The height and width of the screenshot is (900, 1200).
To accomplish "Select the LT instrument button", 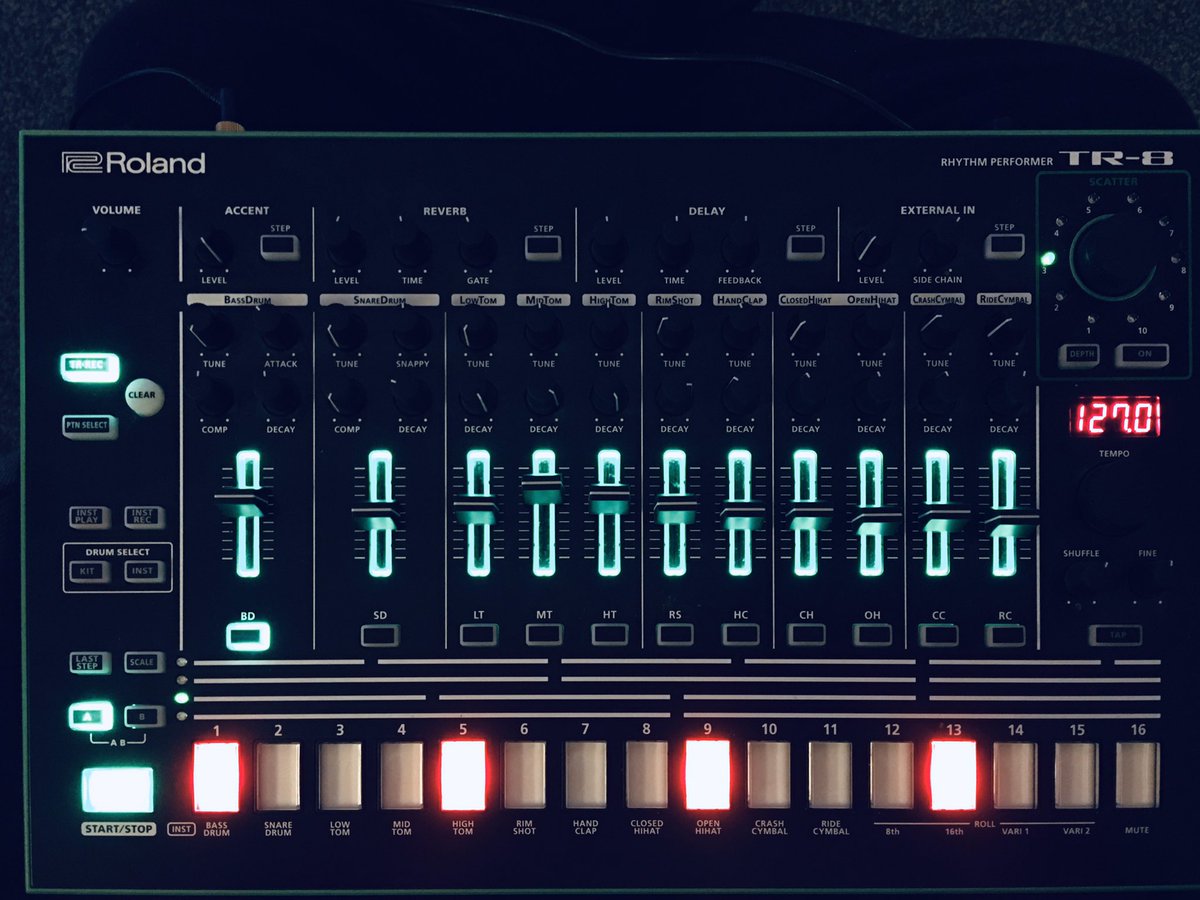I will click(x=478, y=634).
